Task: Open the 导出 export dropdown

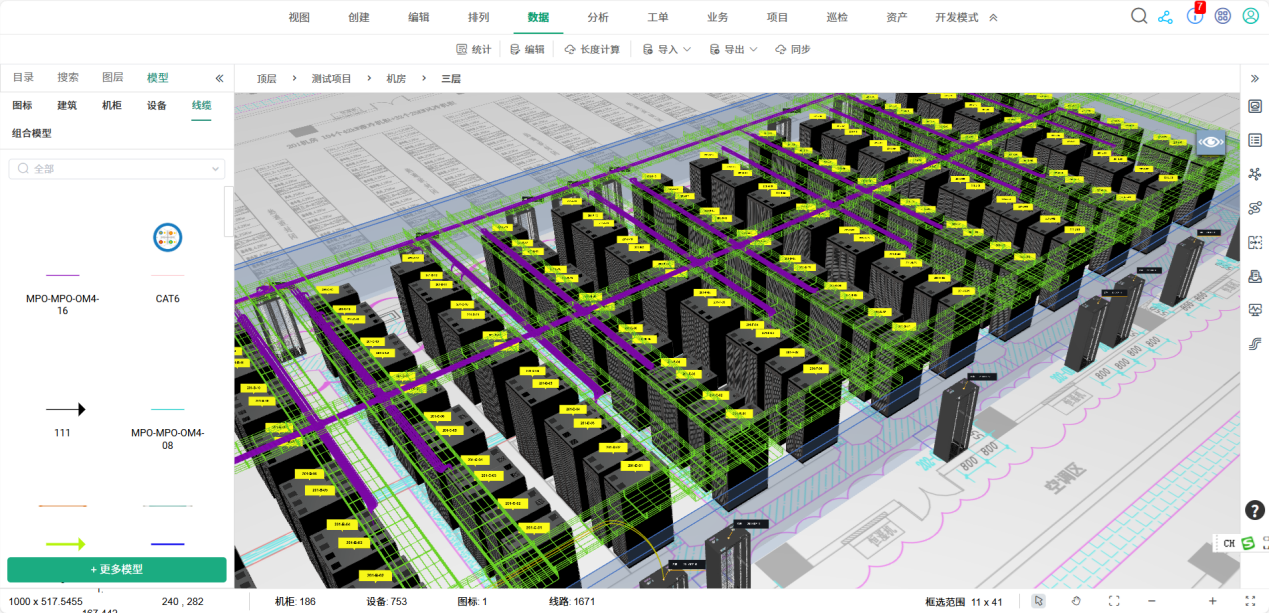Action: (733, 49)
